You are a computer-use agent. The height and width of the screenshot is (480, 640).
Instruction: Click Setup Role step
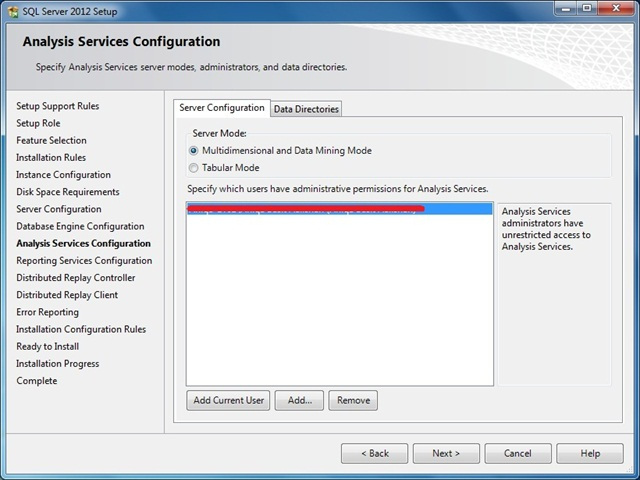[38, 123]
